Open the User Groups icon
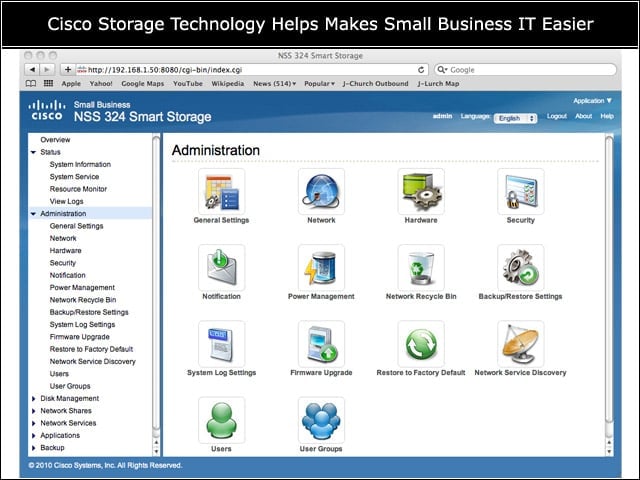Image resolution: width=640 pixels, height=480 pixels. coord(321,420)
